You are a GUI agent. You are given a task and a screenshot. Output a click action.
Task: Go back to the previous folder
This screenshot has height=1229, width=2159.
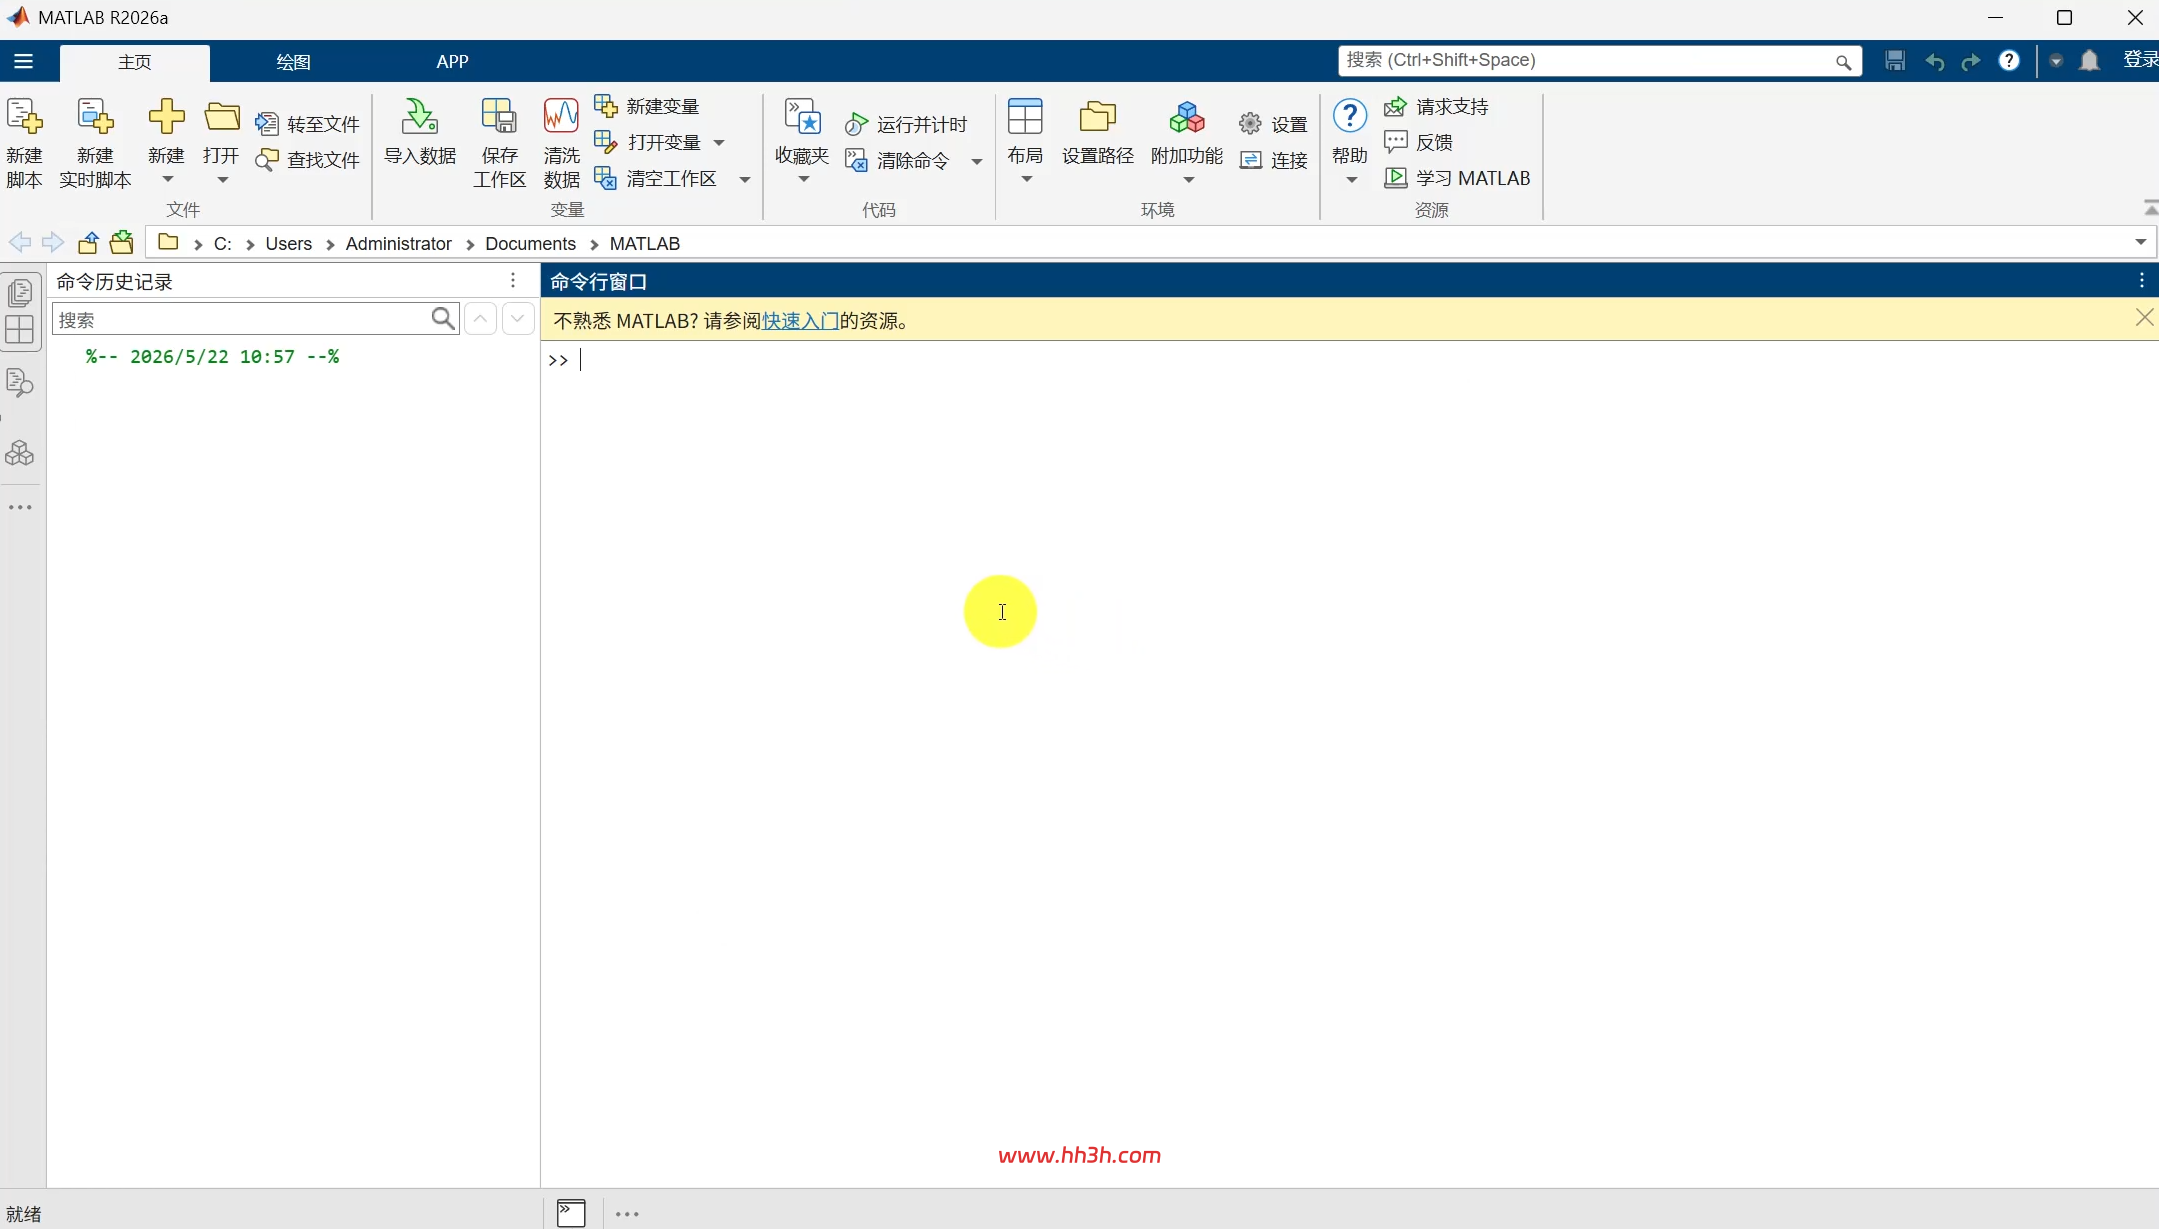pyautogui.click(x=20, y=242)
